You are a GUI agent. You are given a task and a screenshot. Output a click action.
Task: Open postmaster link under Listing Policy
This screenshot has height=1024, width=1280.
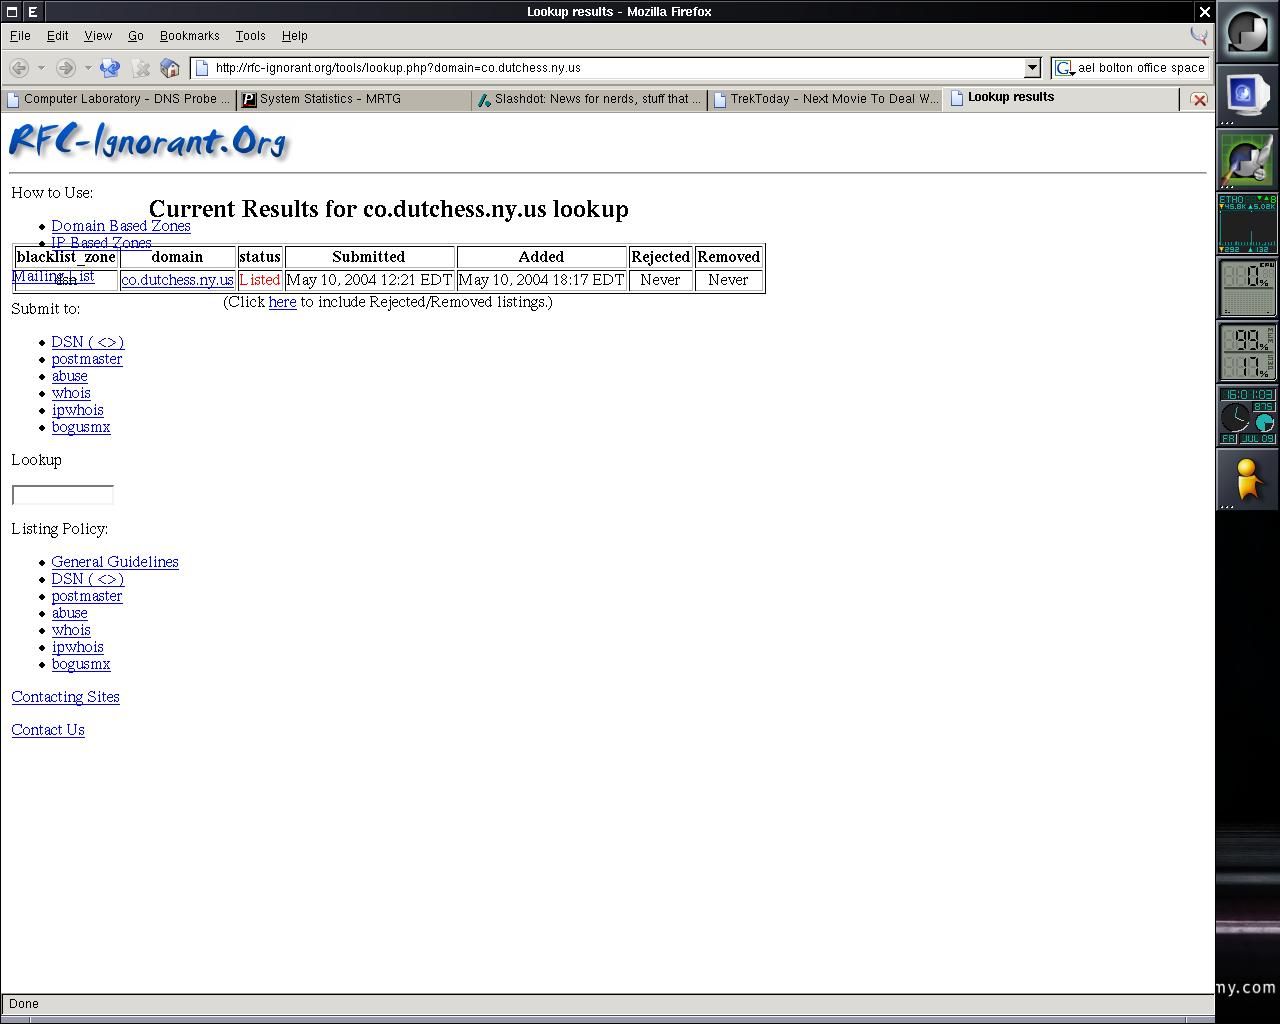(x=87, y=596)
